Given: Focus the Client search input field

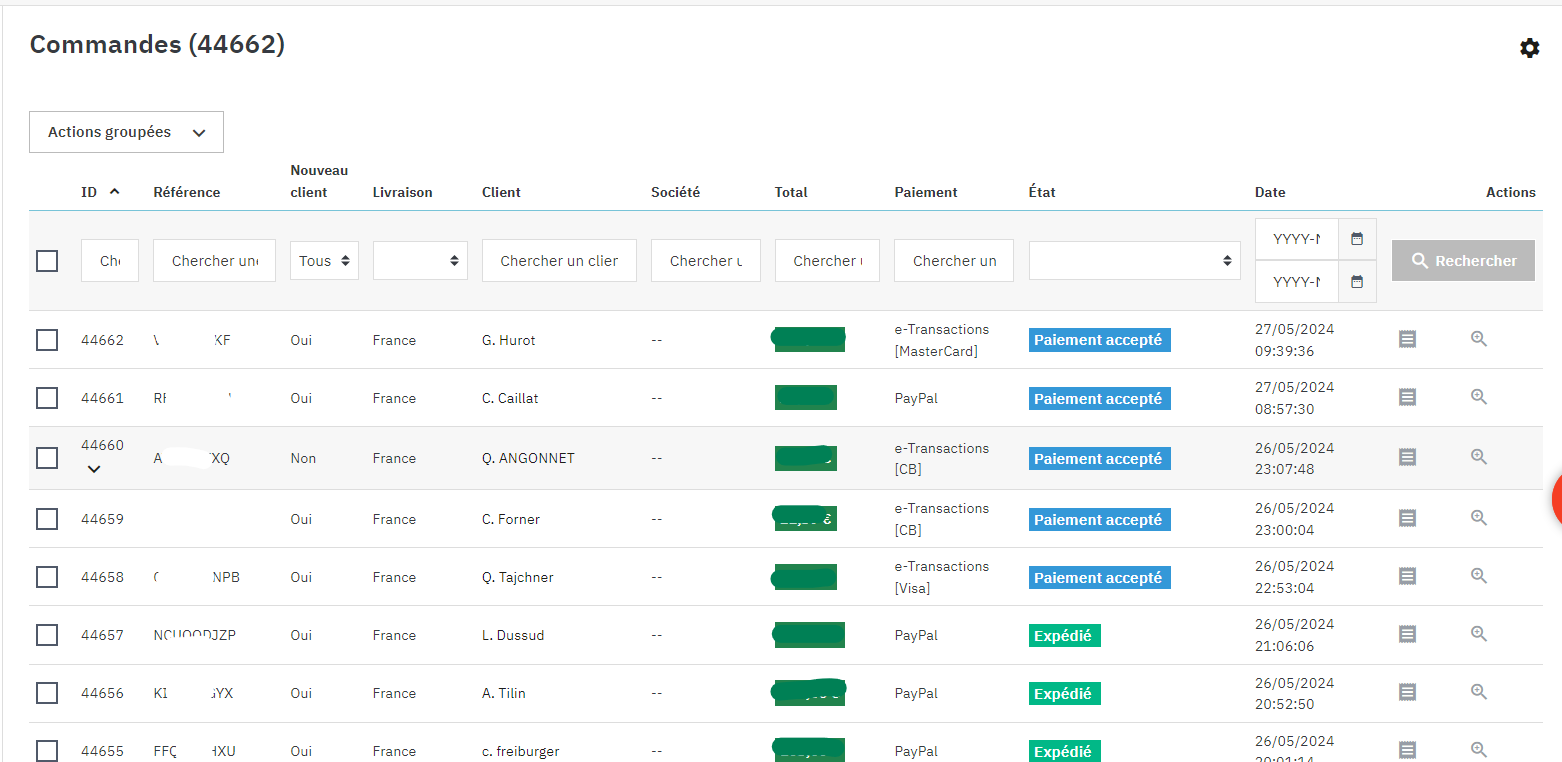Looking at the screenshot, I should click(559, 261).
